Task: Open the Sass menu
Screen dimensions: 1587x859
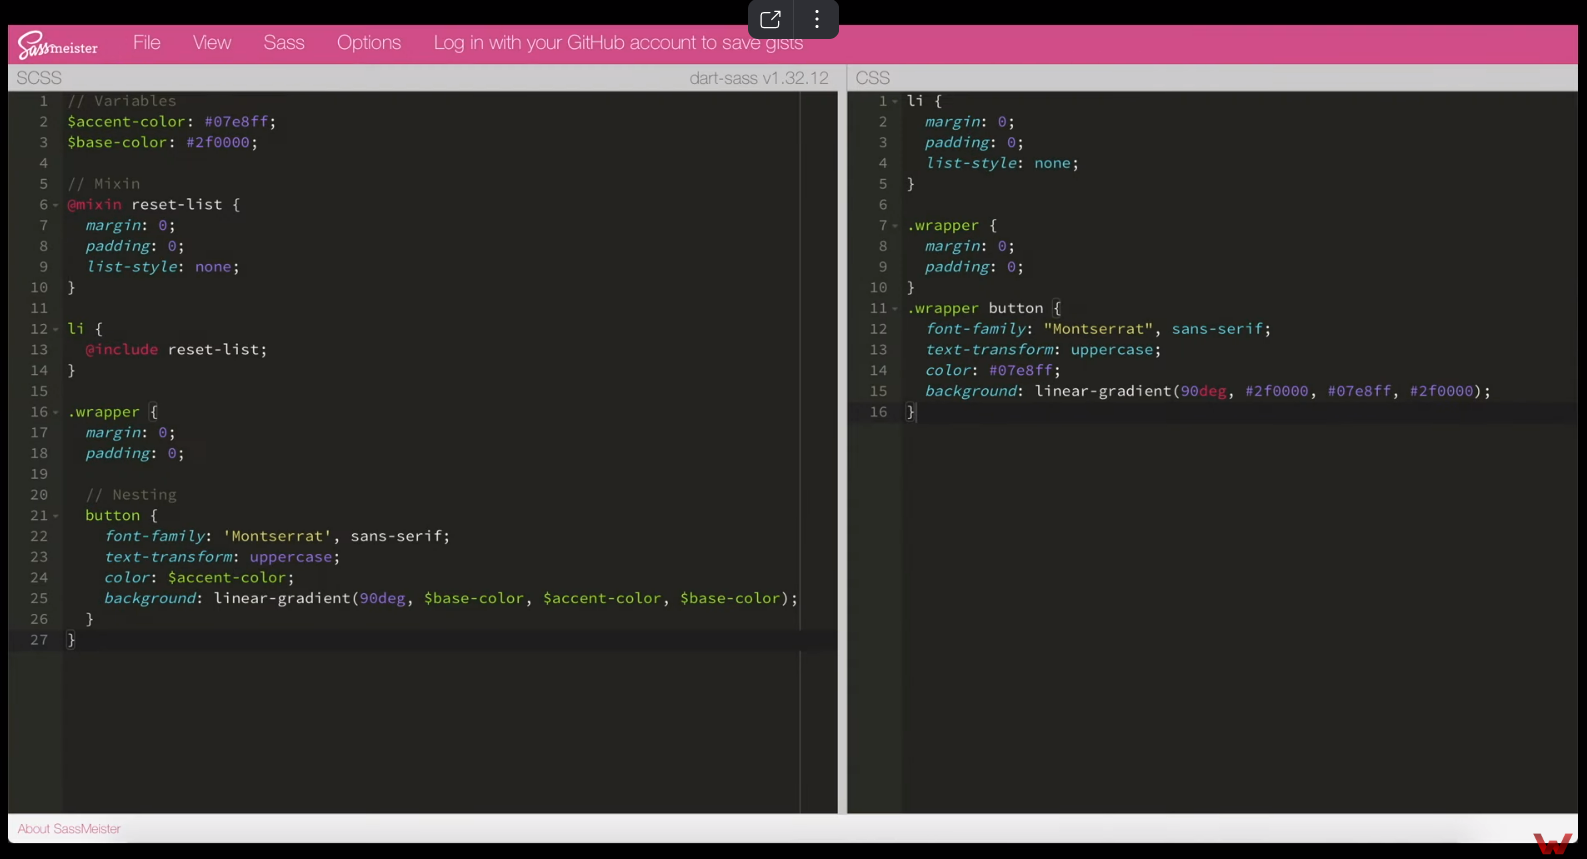Action: (284, 43)
